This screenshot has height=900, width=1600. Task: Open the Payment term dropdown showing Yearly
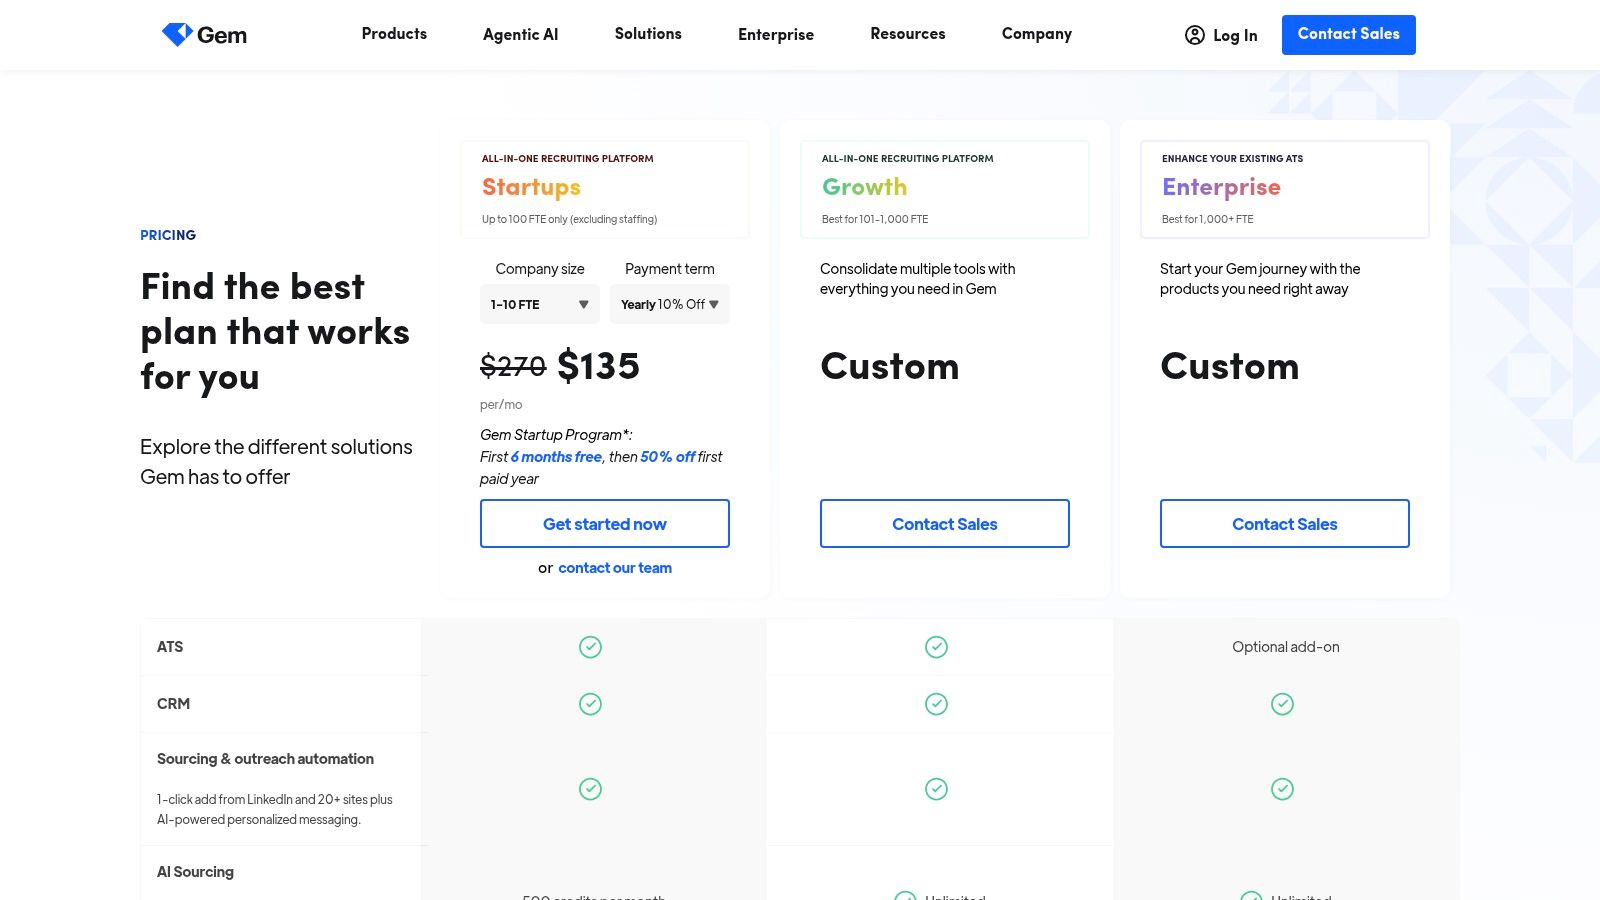tap(669, 304)
